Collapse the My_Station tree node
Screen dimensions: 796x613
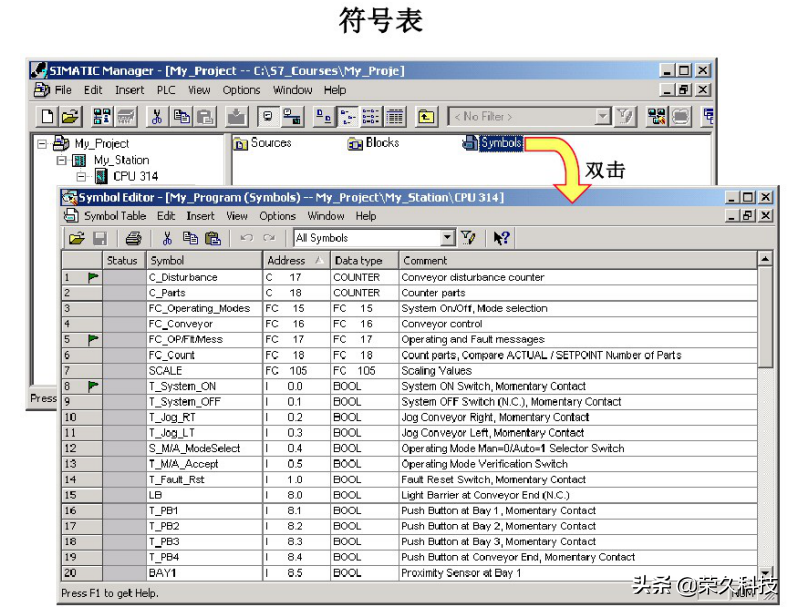point(61,160)
